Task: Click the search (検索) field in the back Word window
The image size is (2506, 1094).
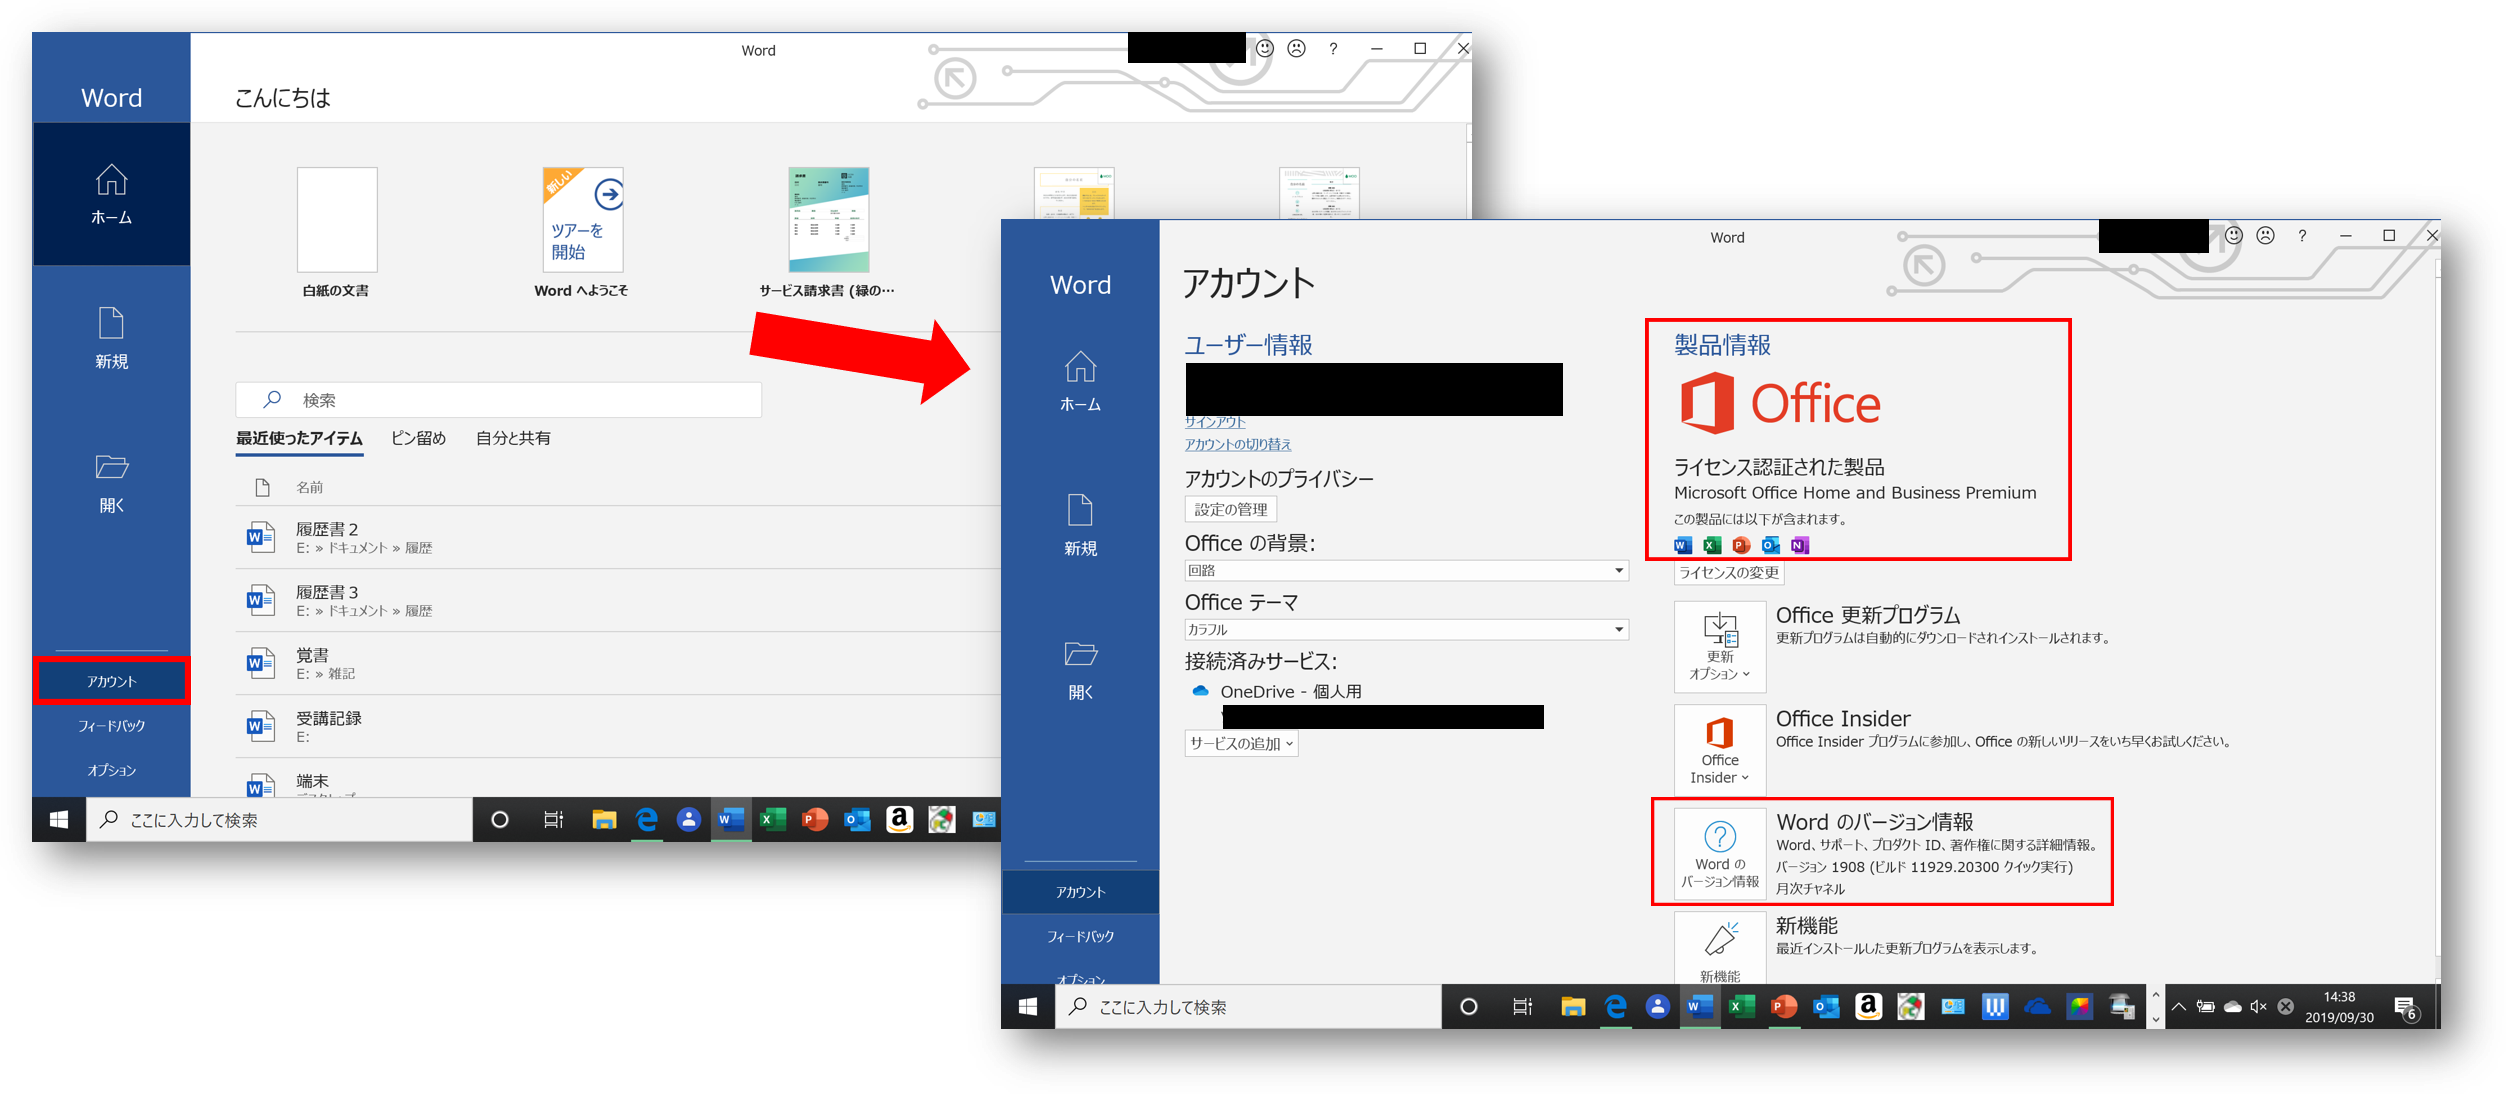Action: click(x=498, y=400)
